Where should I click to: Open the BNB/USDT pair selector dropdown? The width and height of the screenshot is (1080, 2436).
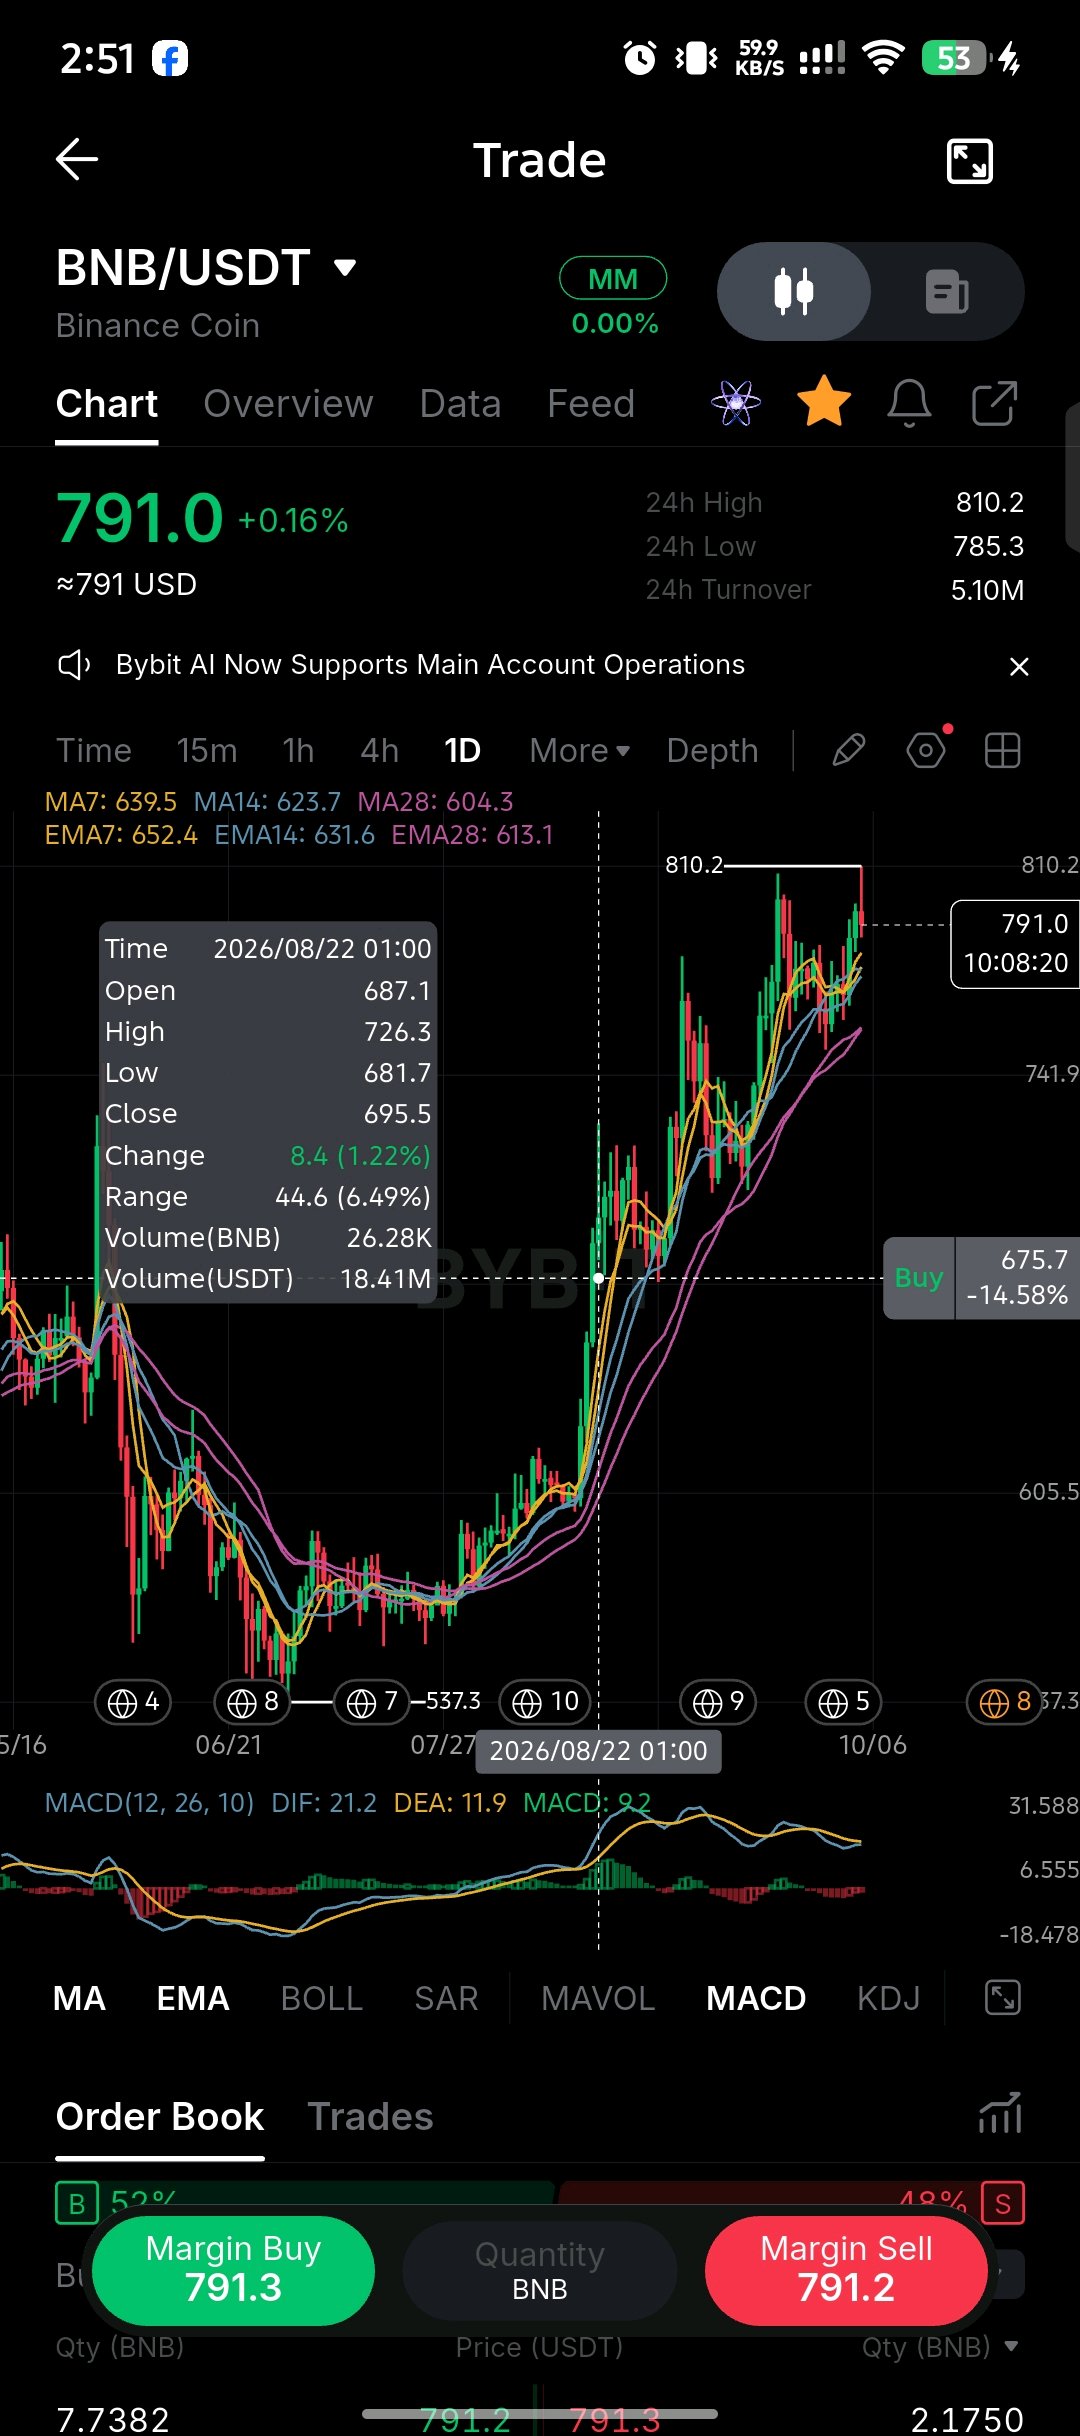point(206,268)
